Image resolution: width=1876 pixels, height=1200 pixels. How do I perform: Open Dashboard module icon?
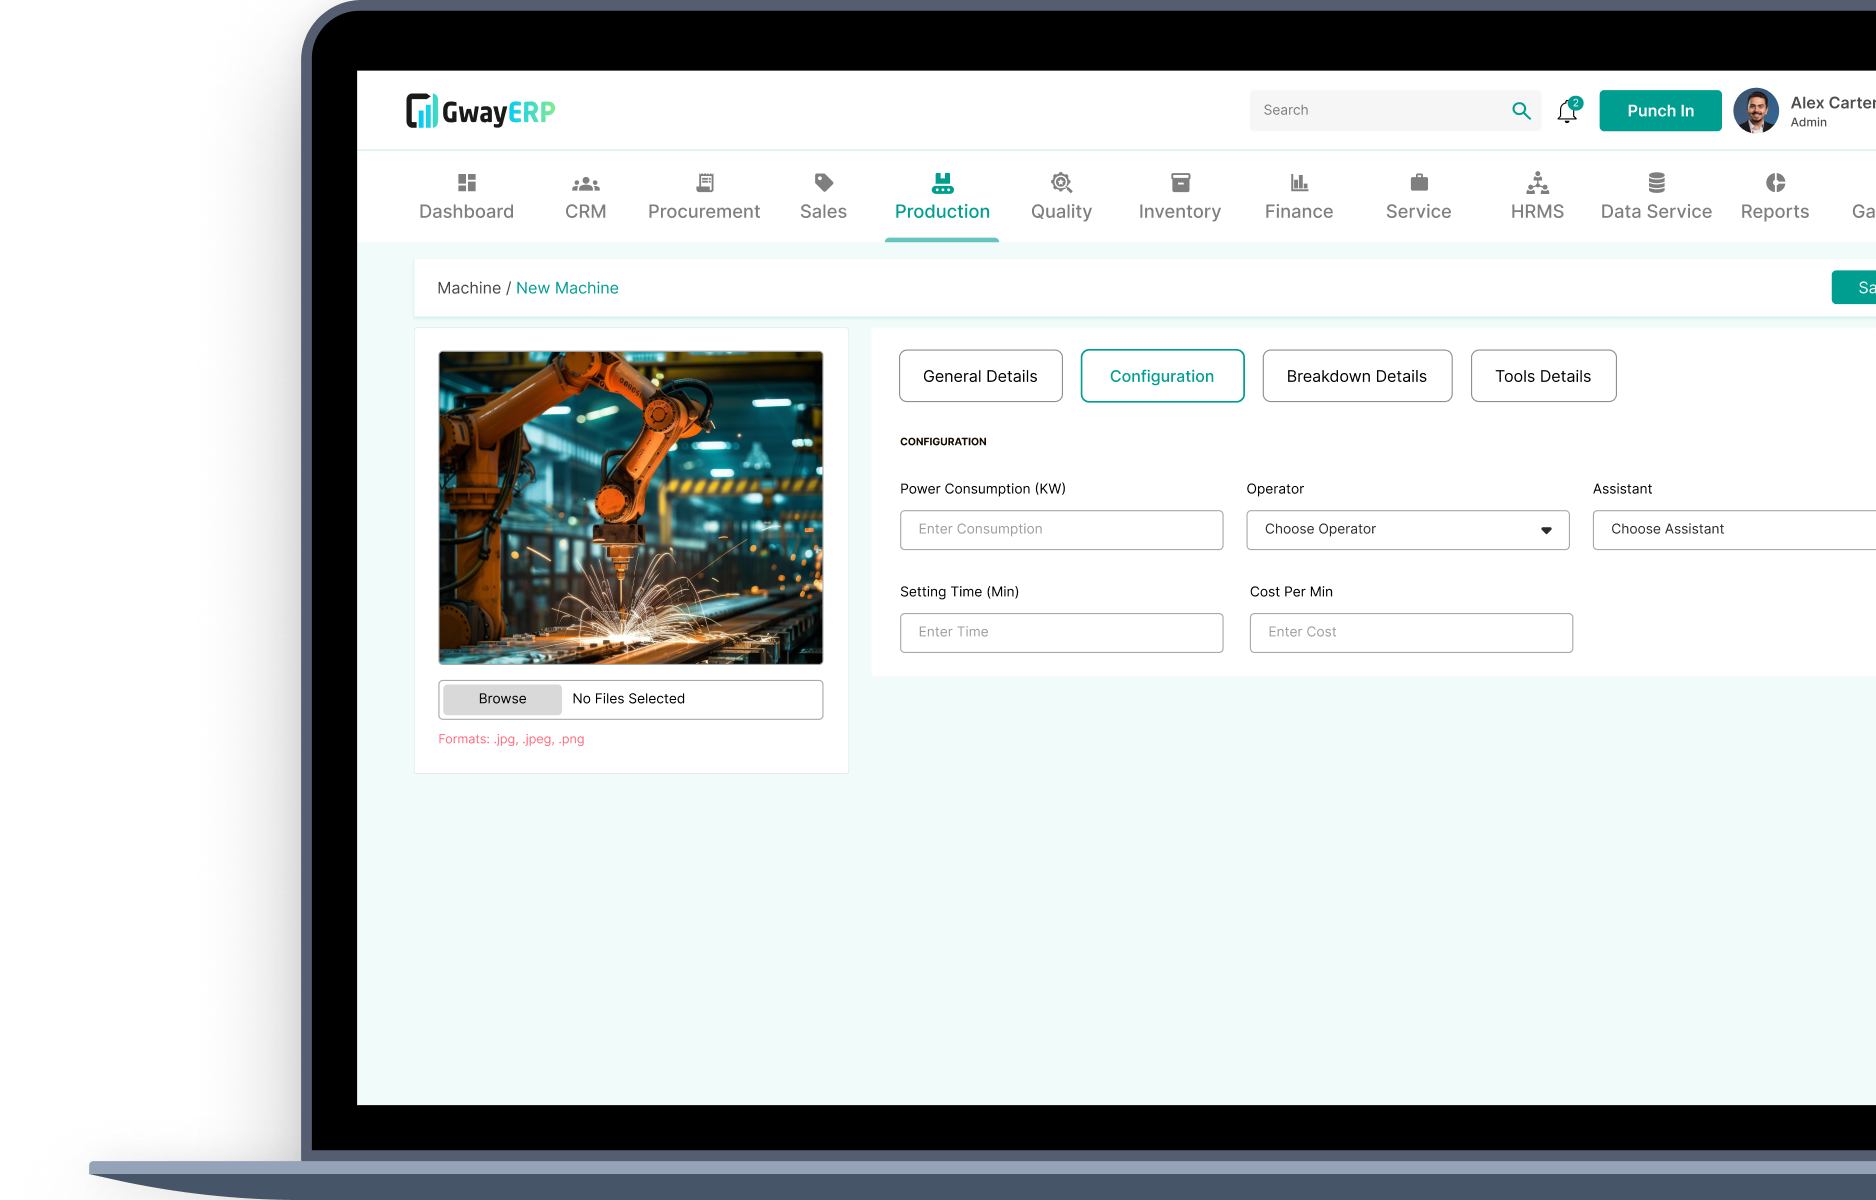pyautogui.click(x=466, y=183)
